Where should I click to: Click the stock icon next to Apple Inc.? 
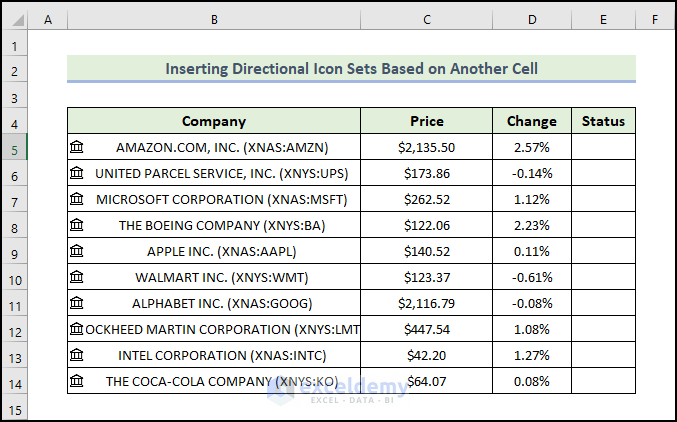click(77, 251)
